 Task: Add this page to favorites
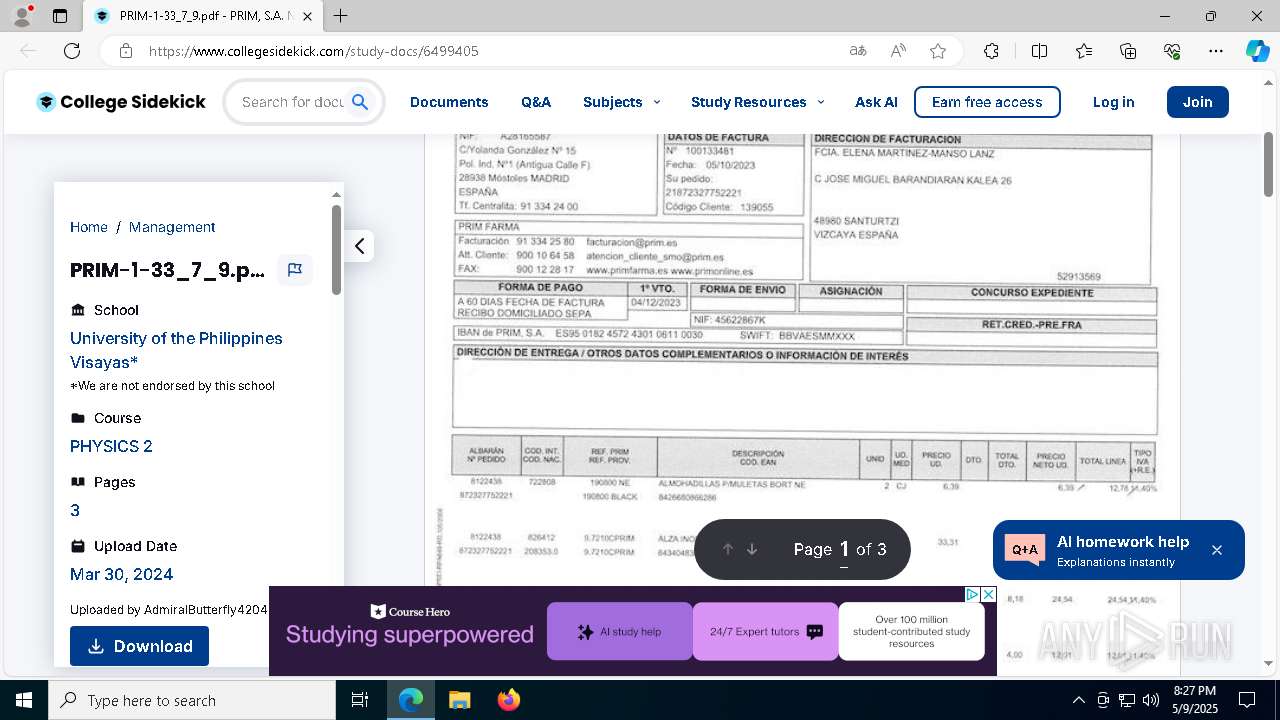938,51
